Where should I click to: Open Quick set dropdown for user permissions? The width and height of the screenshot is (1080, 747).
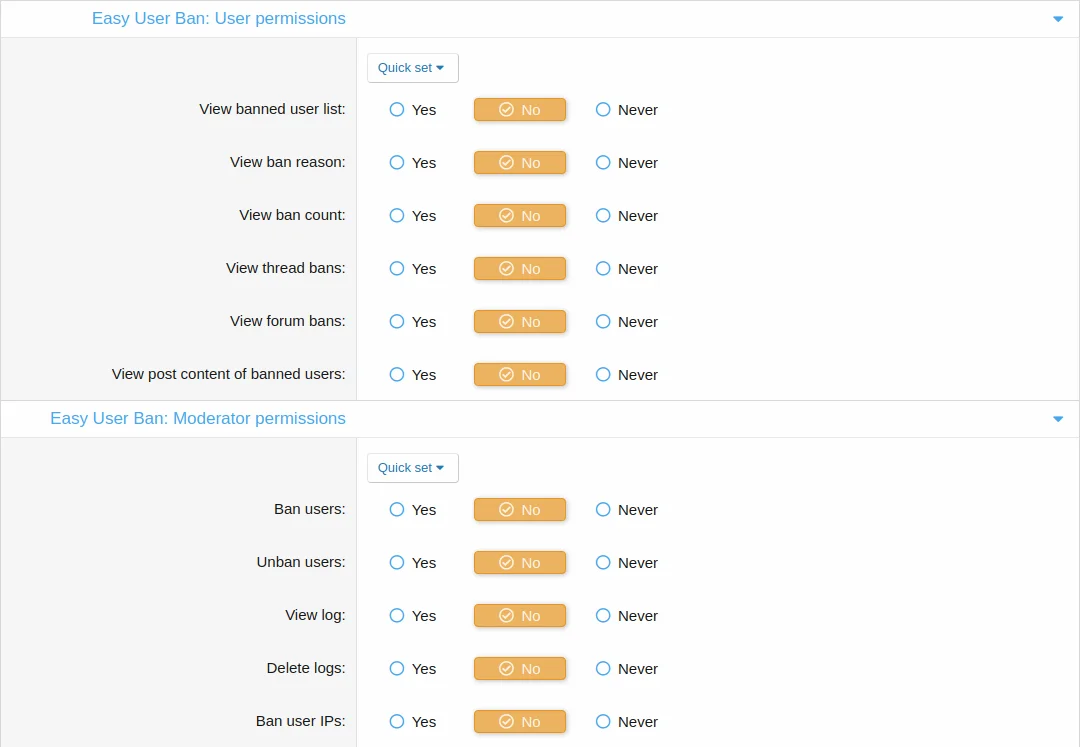pos(412,68)
